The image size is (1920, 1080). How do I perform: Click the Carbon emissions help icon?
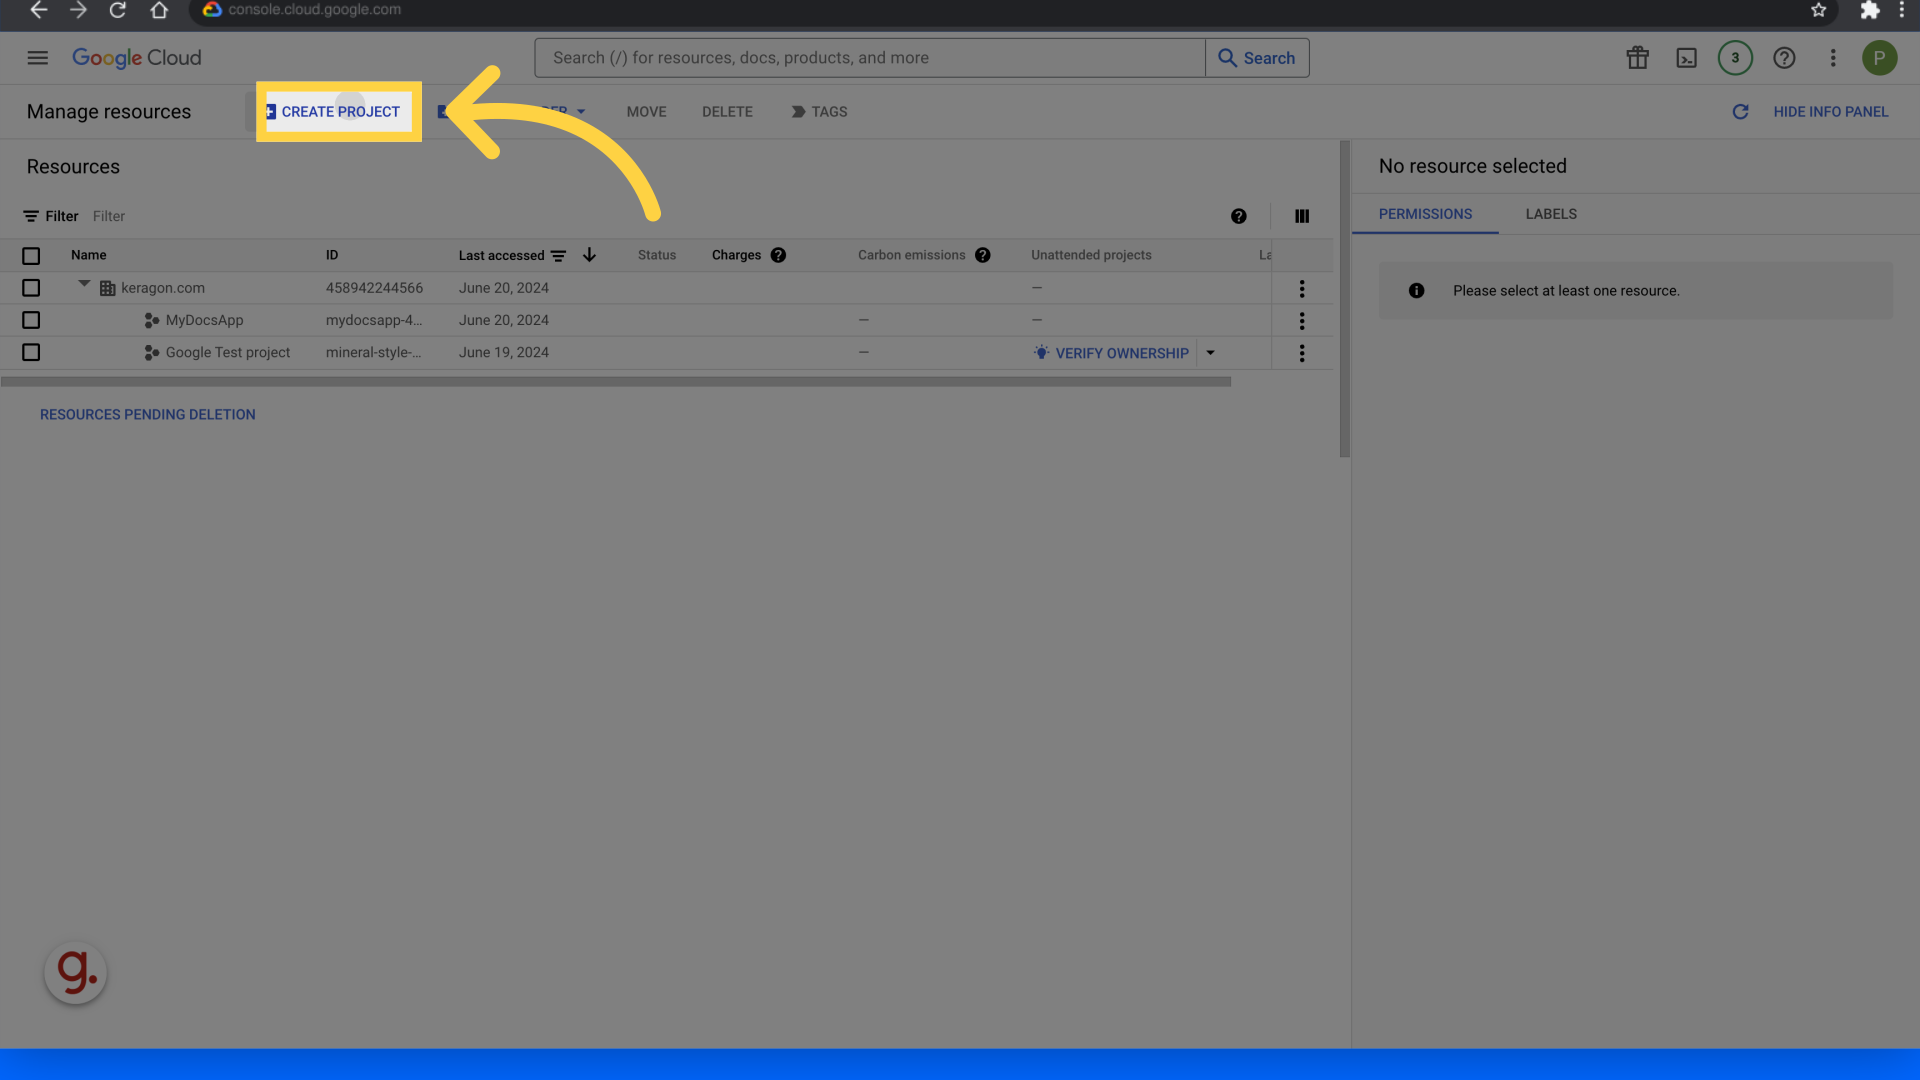pos(982,255)
